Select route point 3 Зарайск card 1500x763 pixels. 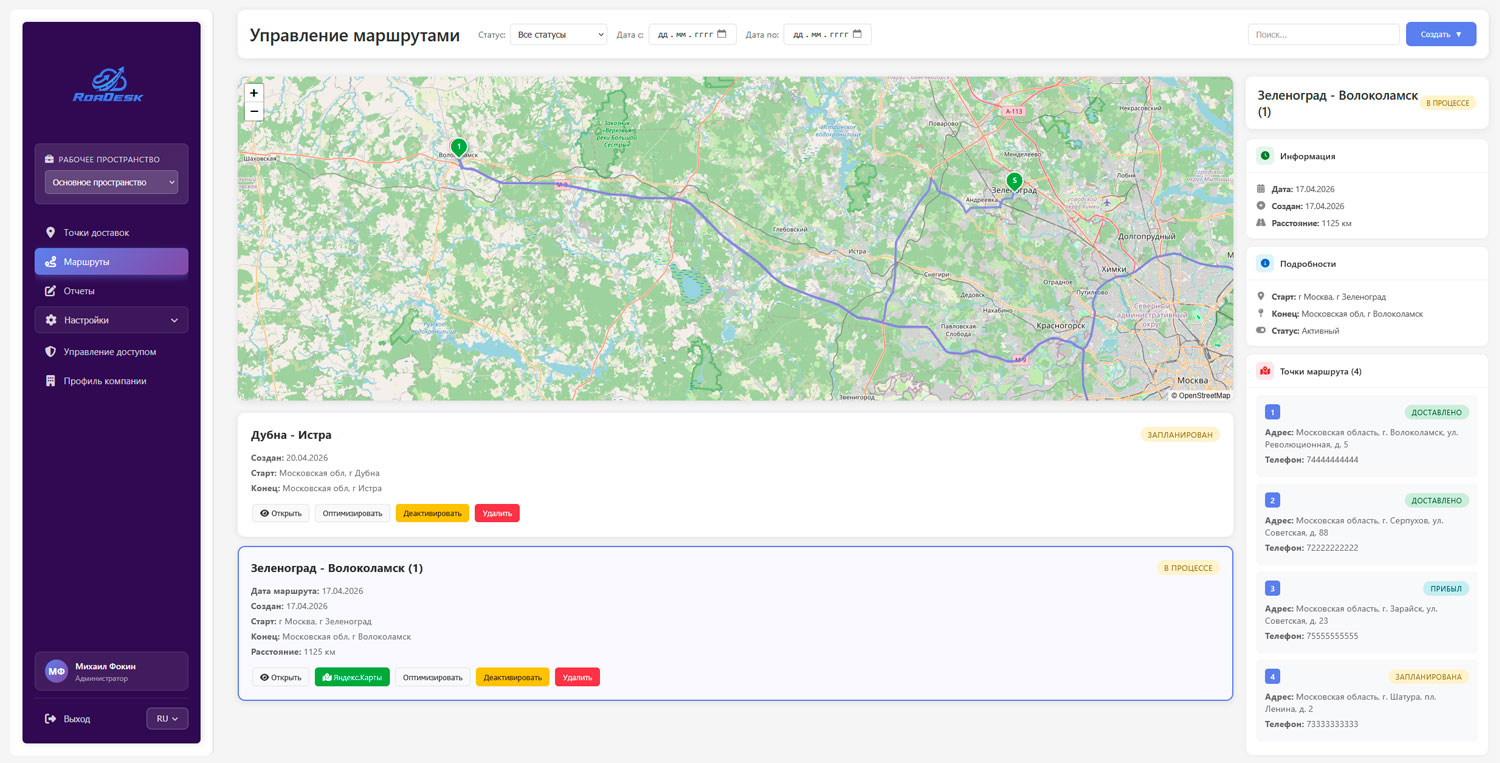[x=1366, y=611]
